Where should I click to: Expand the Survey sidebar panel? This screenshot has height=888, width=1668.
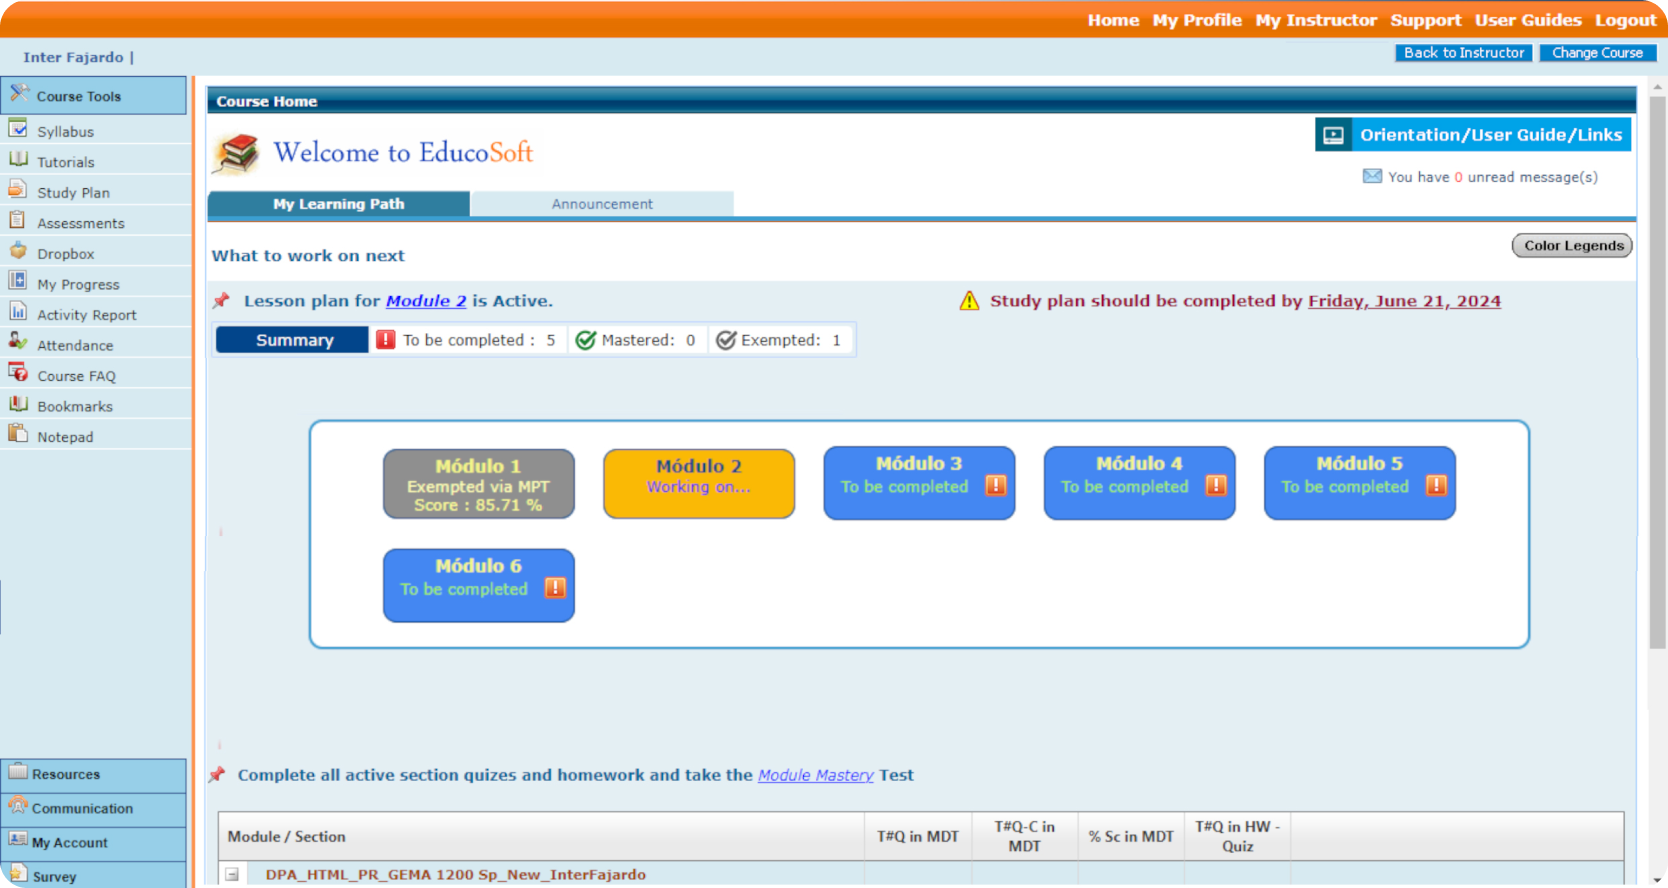pyautogui.click(x=93, y=875)
